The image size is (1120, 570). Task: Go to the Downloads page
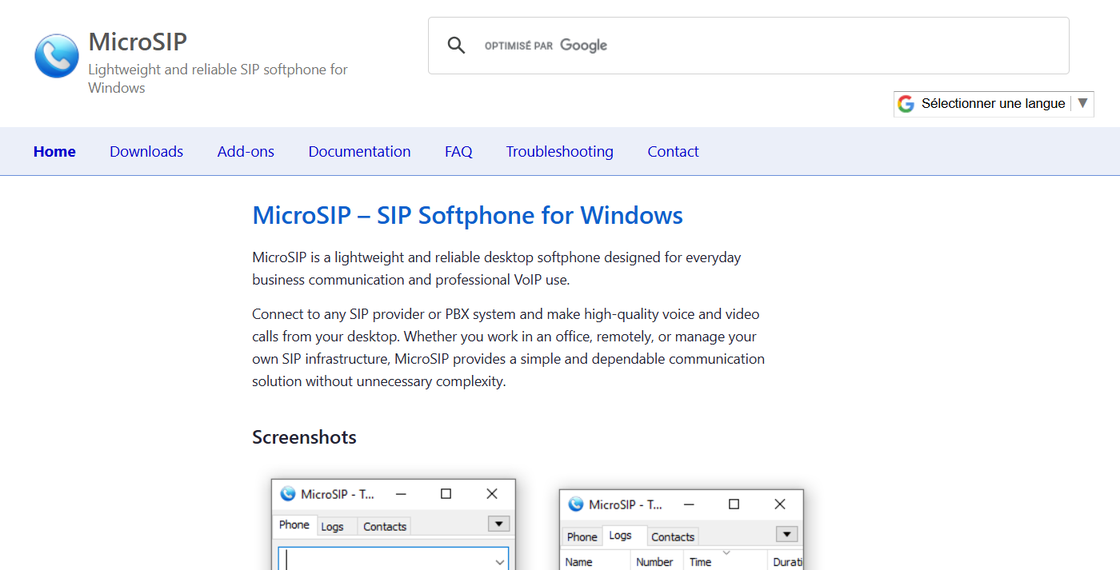pyautogui.click(x=146, y=151)
